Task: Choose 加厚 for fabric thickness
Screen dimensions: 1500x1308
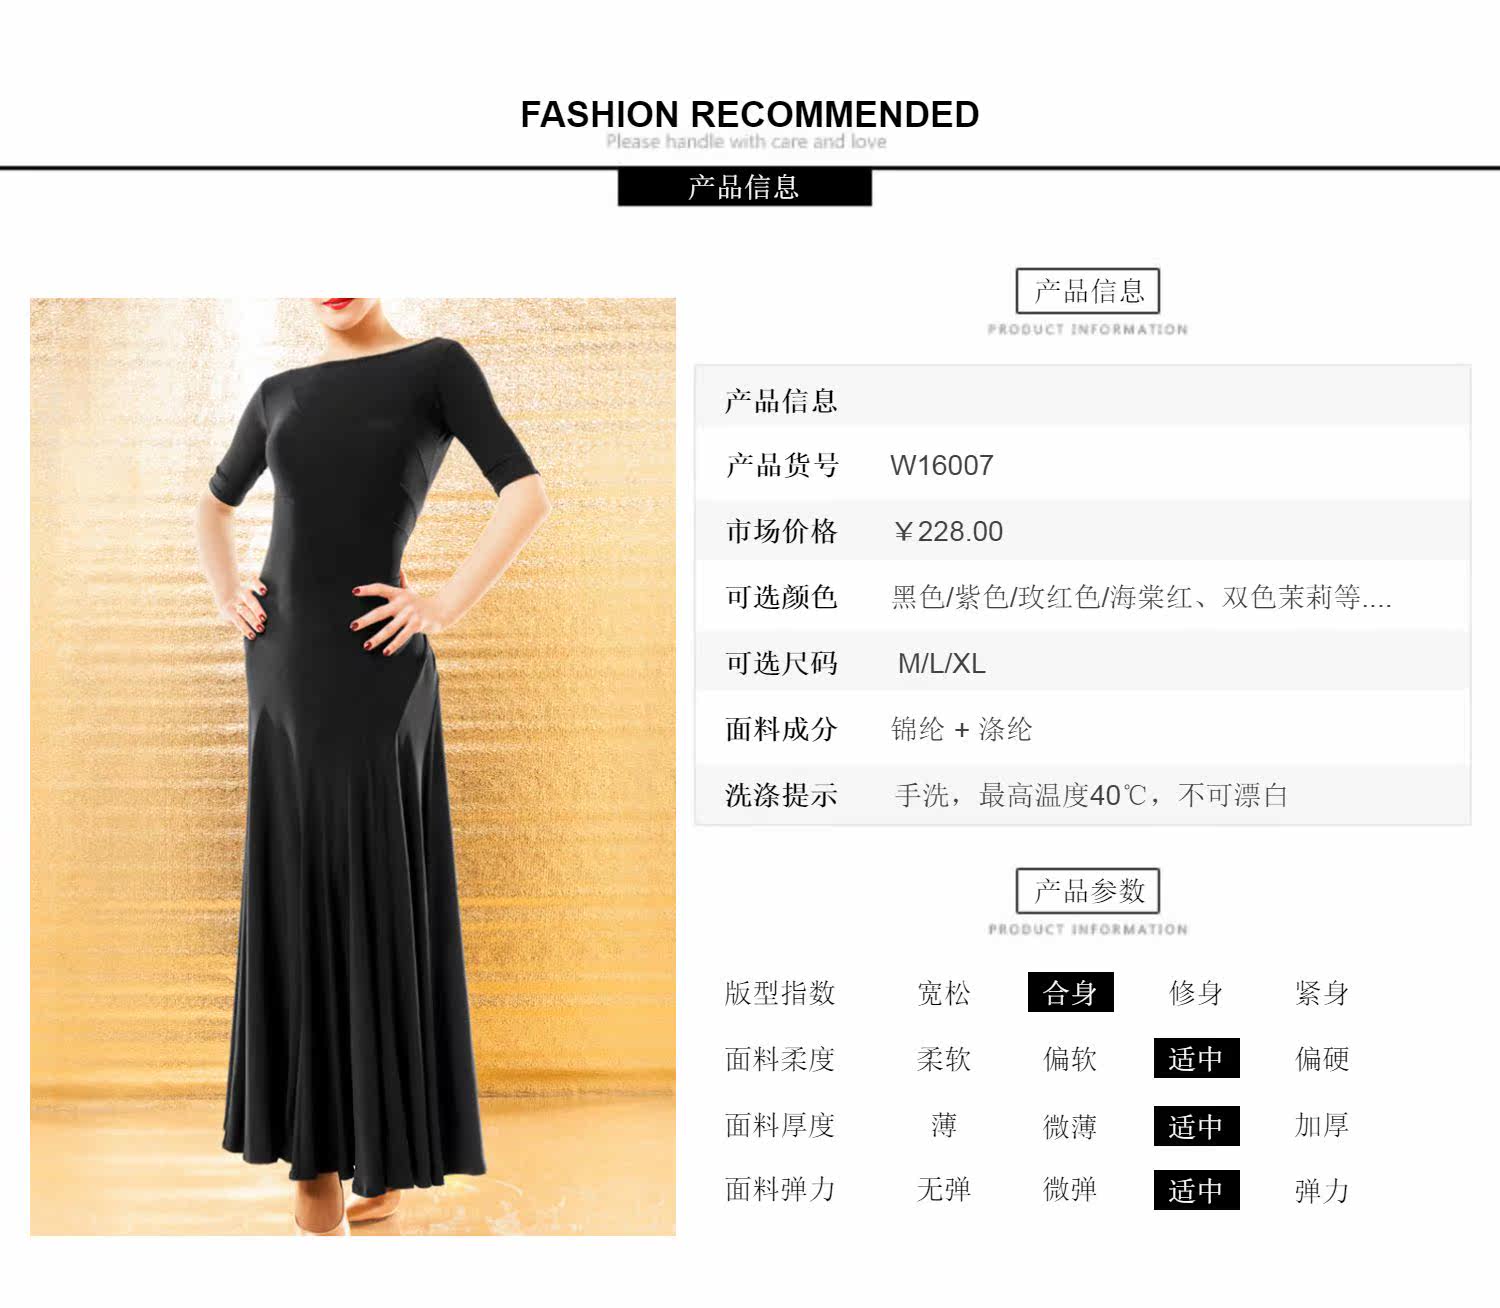Action: coord(1322,1126)
